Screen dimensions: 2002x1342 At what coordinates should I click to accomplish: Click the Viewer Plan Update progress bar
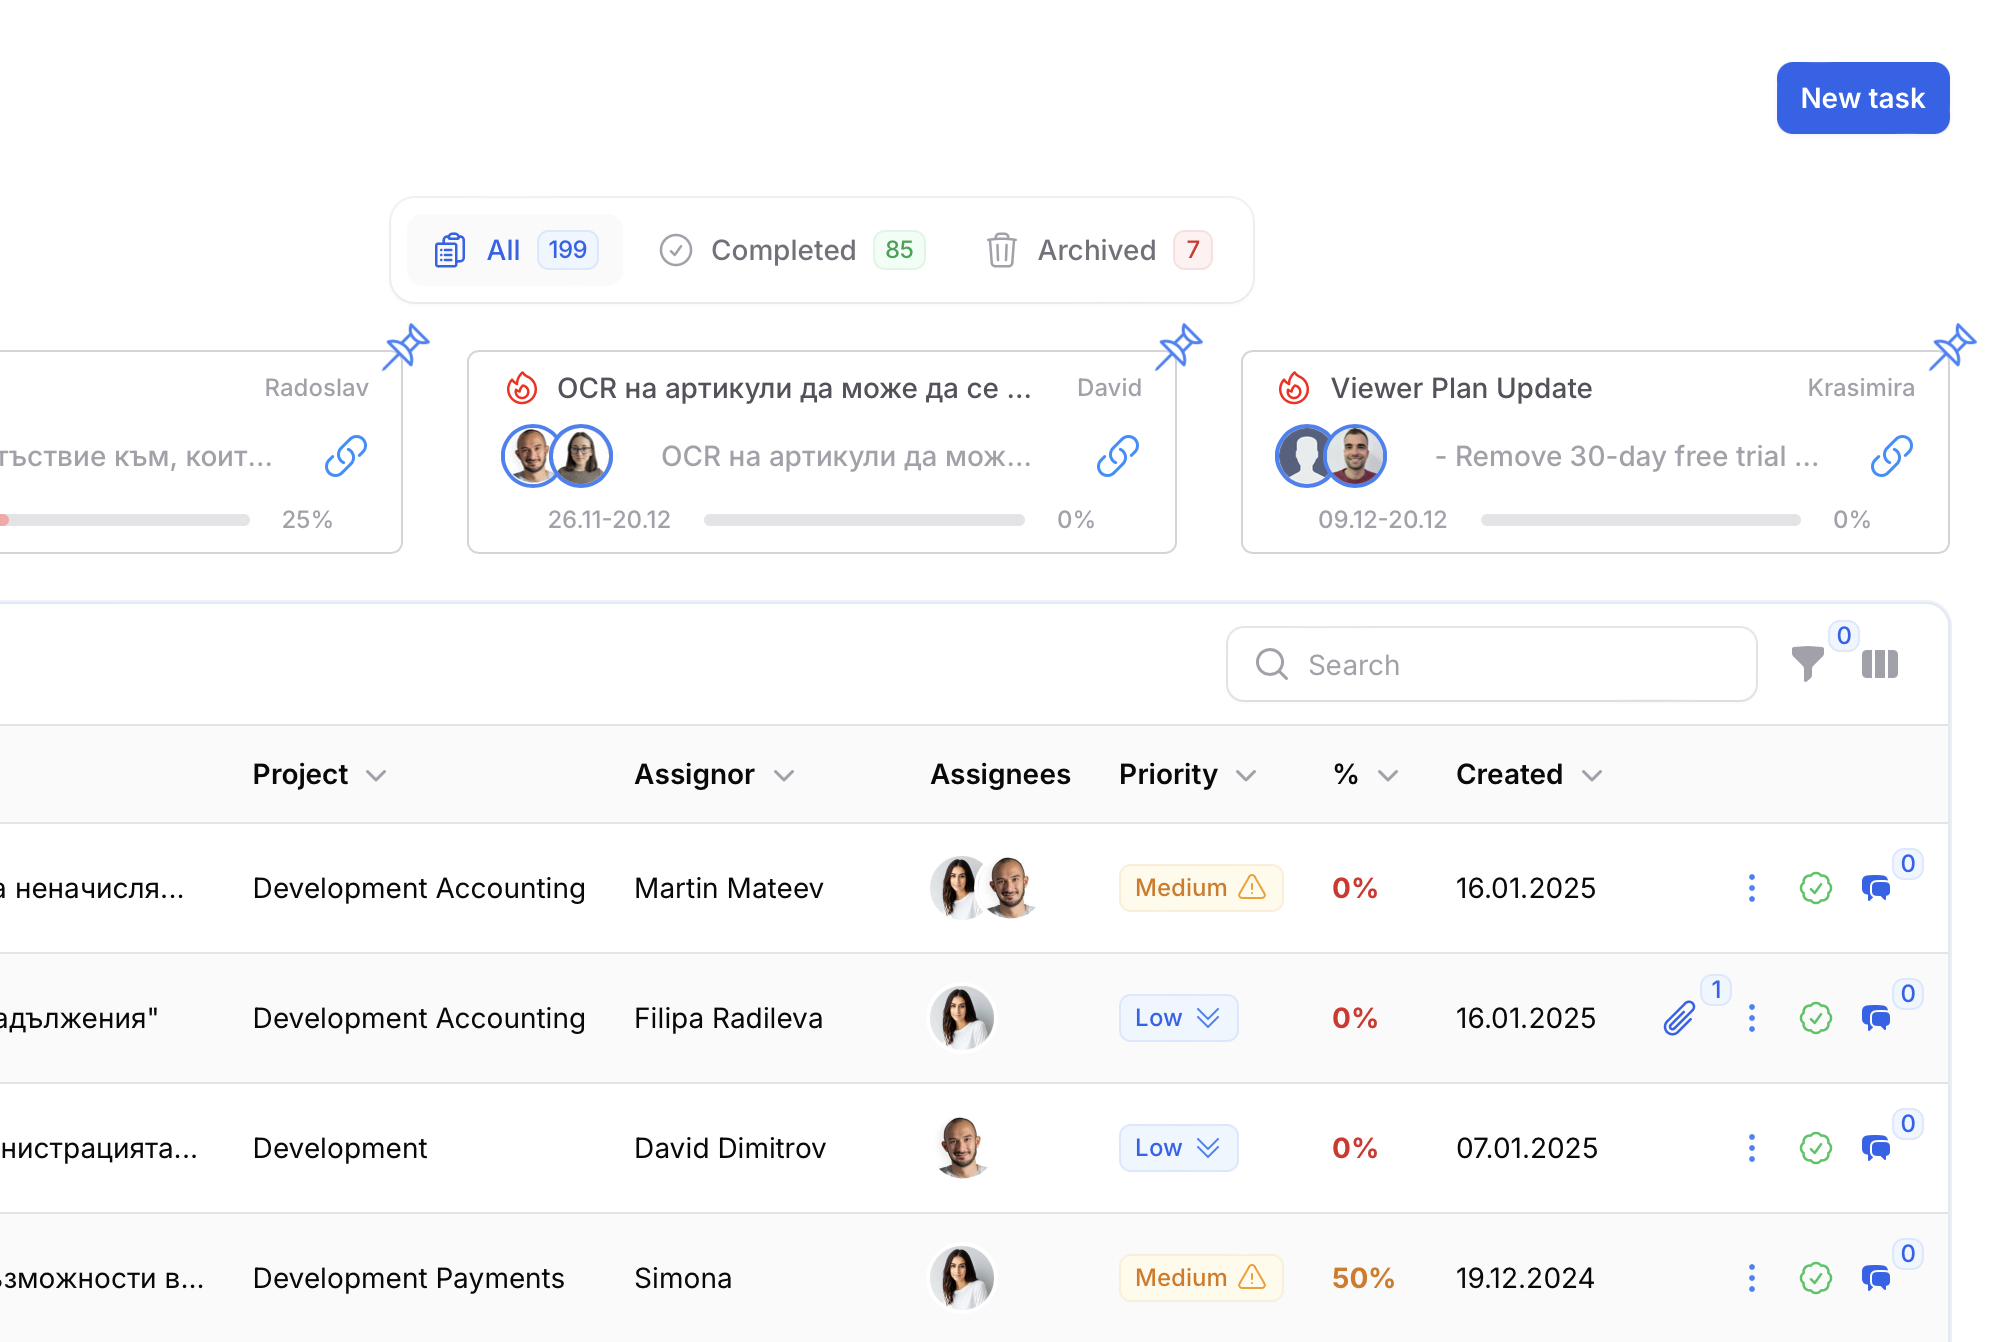click(1640, 520)
